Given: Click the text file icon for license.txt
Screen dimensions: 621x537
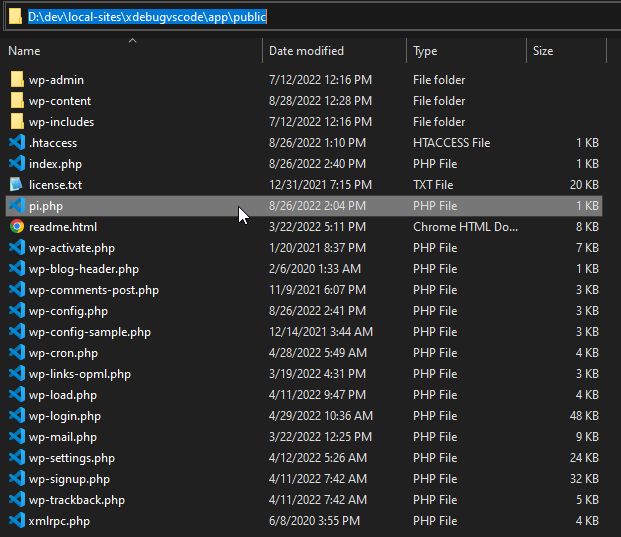Looking at the screenshot, I should (16, 184).
